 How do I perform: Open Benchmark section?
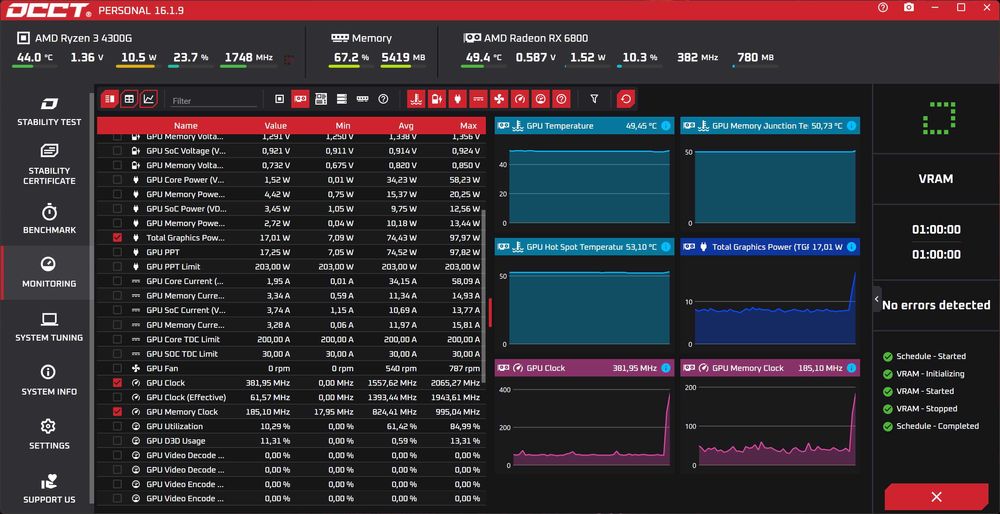coord(49,219)
